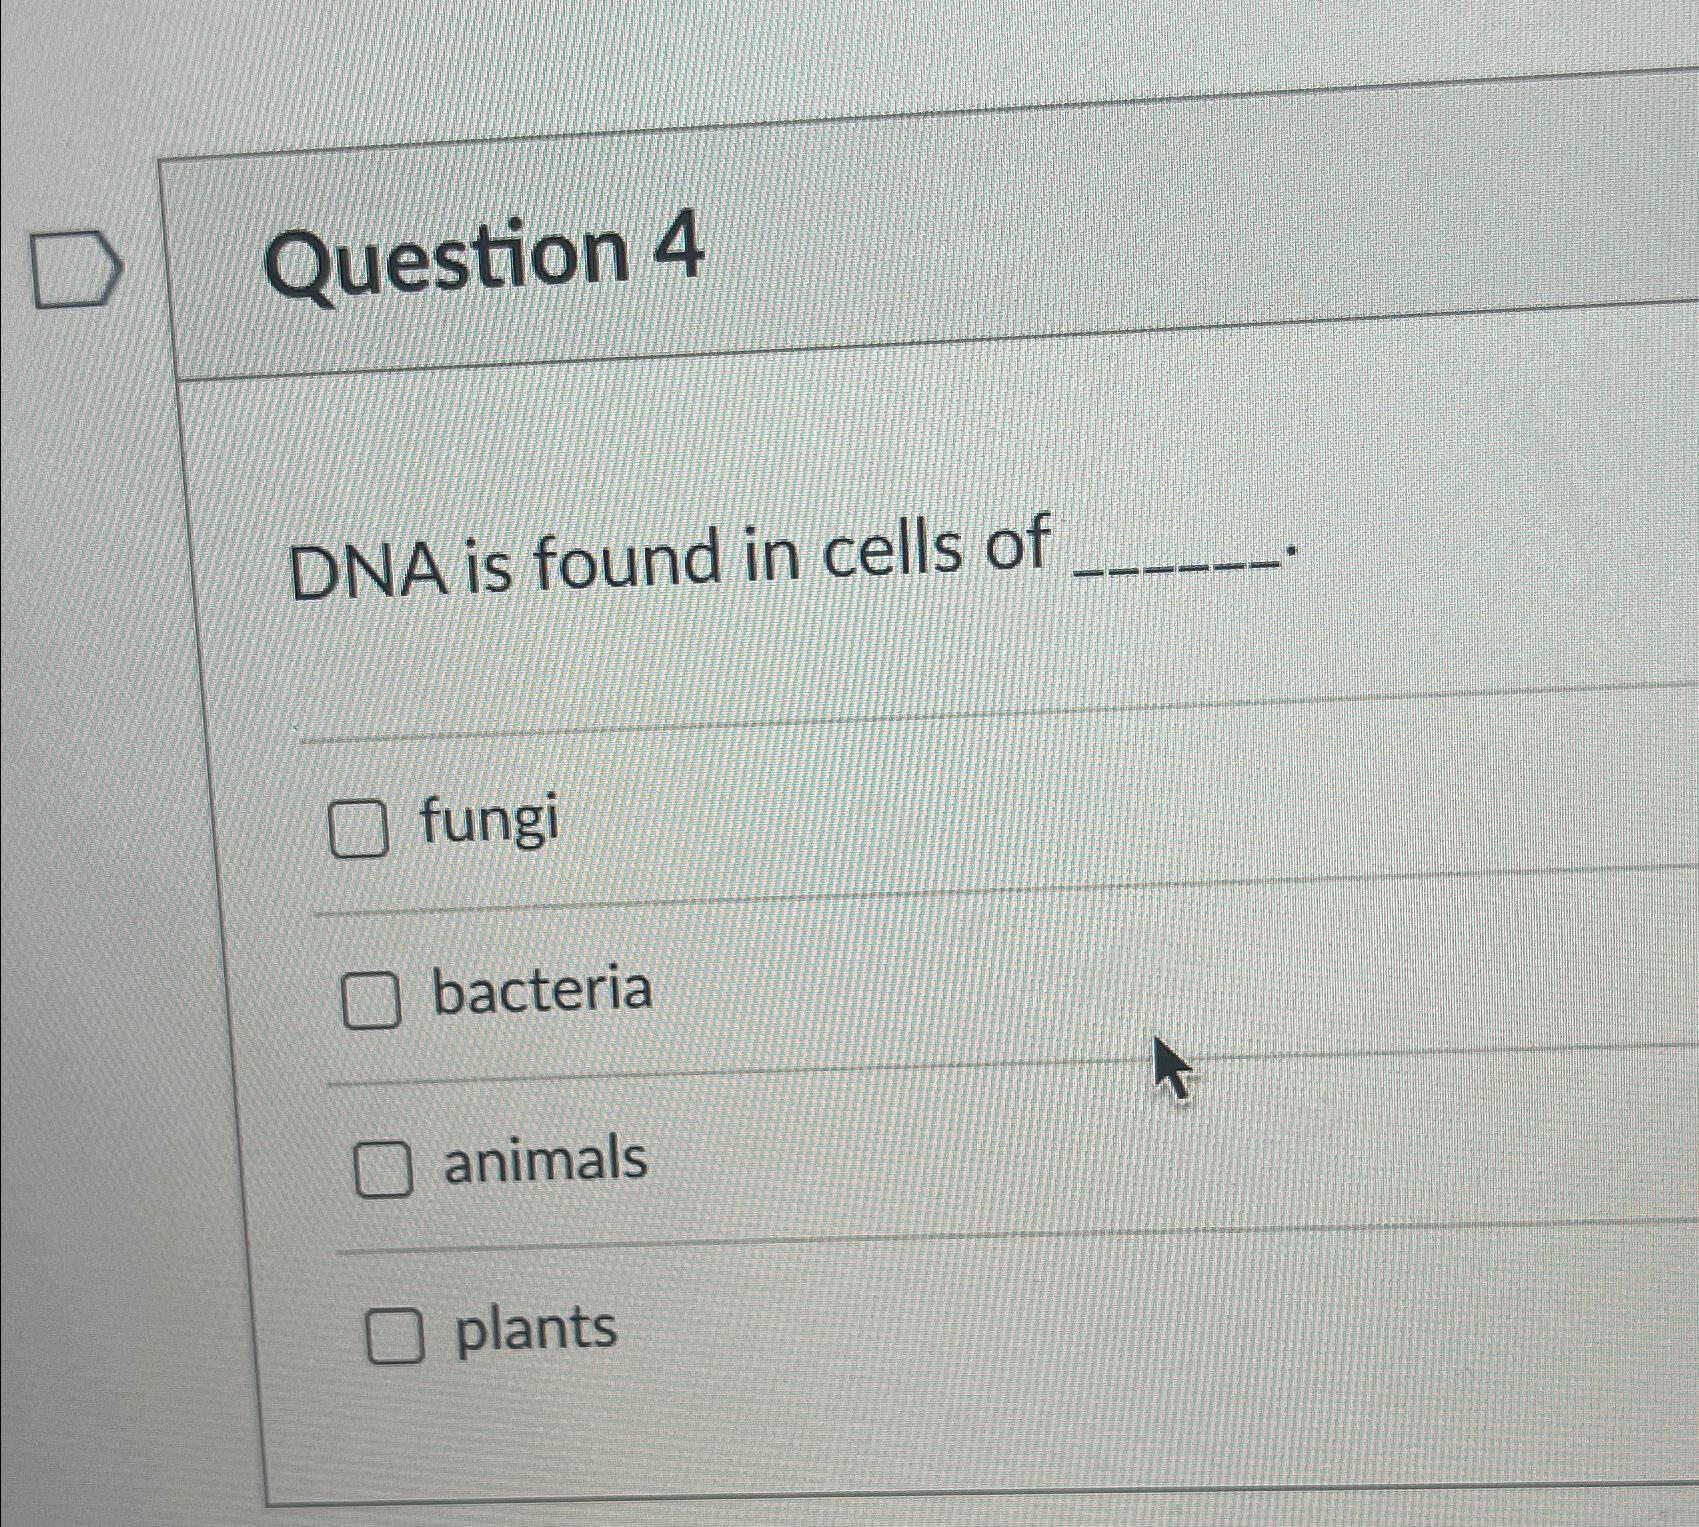The height and width of the screenshot is (1527, 1699).
Task: Uncheck the fungi checkbox
Action: pyautogui.click(x=362, y=829)
